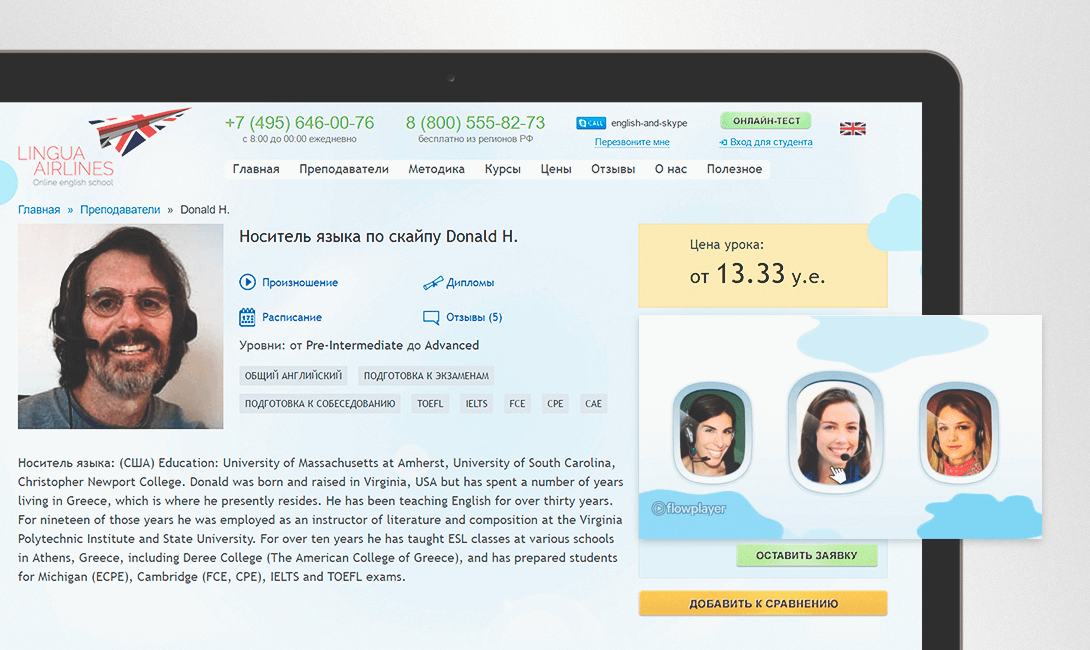1090x650 pixels.
Task: Click the smiling woman in the center window
Action: (x=834, y=432)
